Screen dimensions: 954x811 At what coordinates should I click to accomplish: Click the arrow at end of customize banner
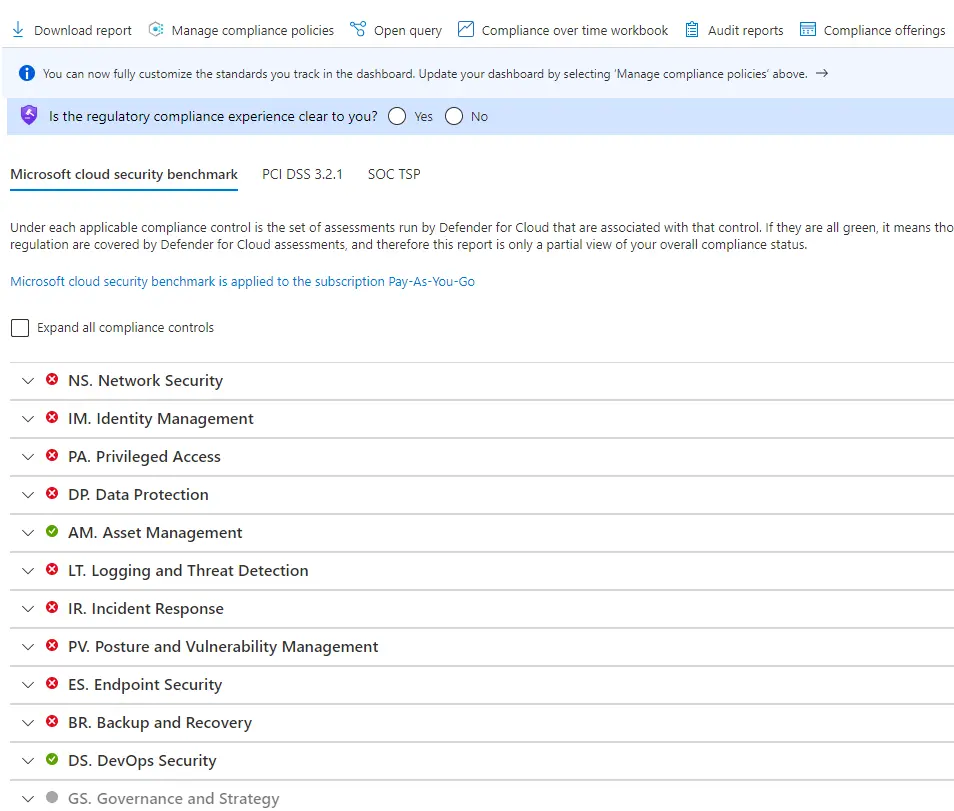[822, 73]
